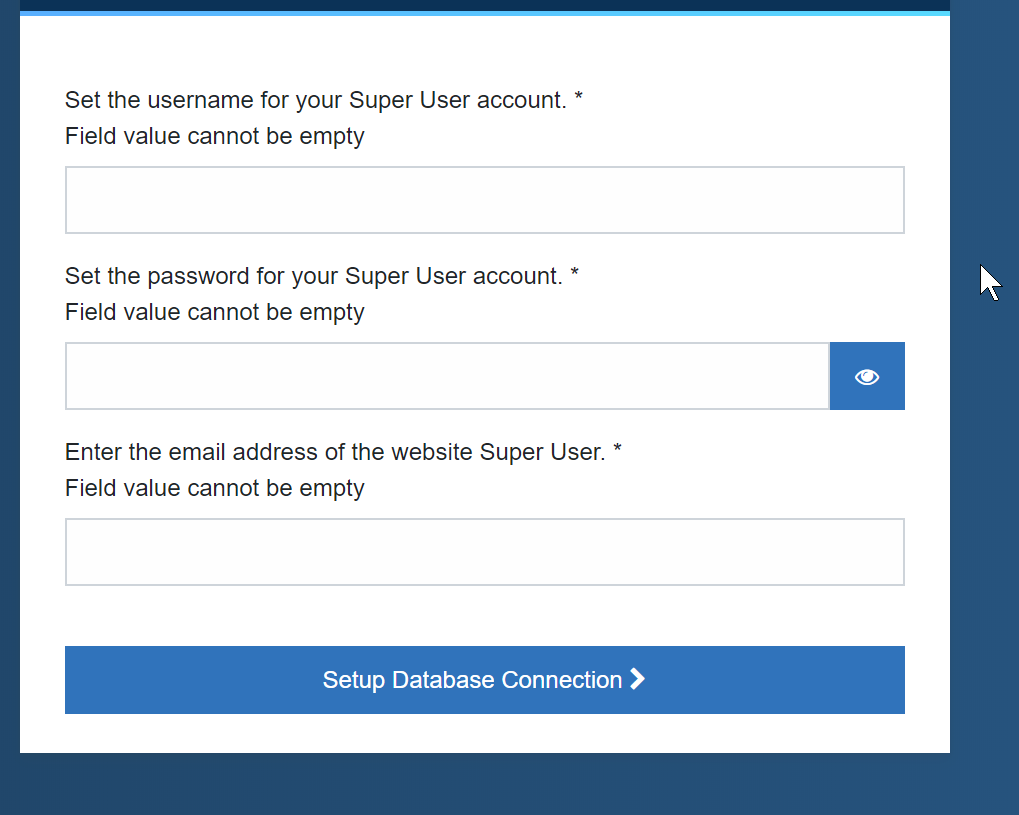Screen dimensions: 1019x815
Task: Focus the Super User password input field
Action: (x=447, y=376)
